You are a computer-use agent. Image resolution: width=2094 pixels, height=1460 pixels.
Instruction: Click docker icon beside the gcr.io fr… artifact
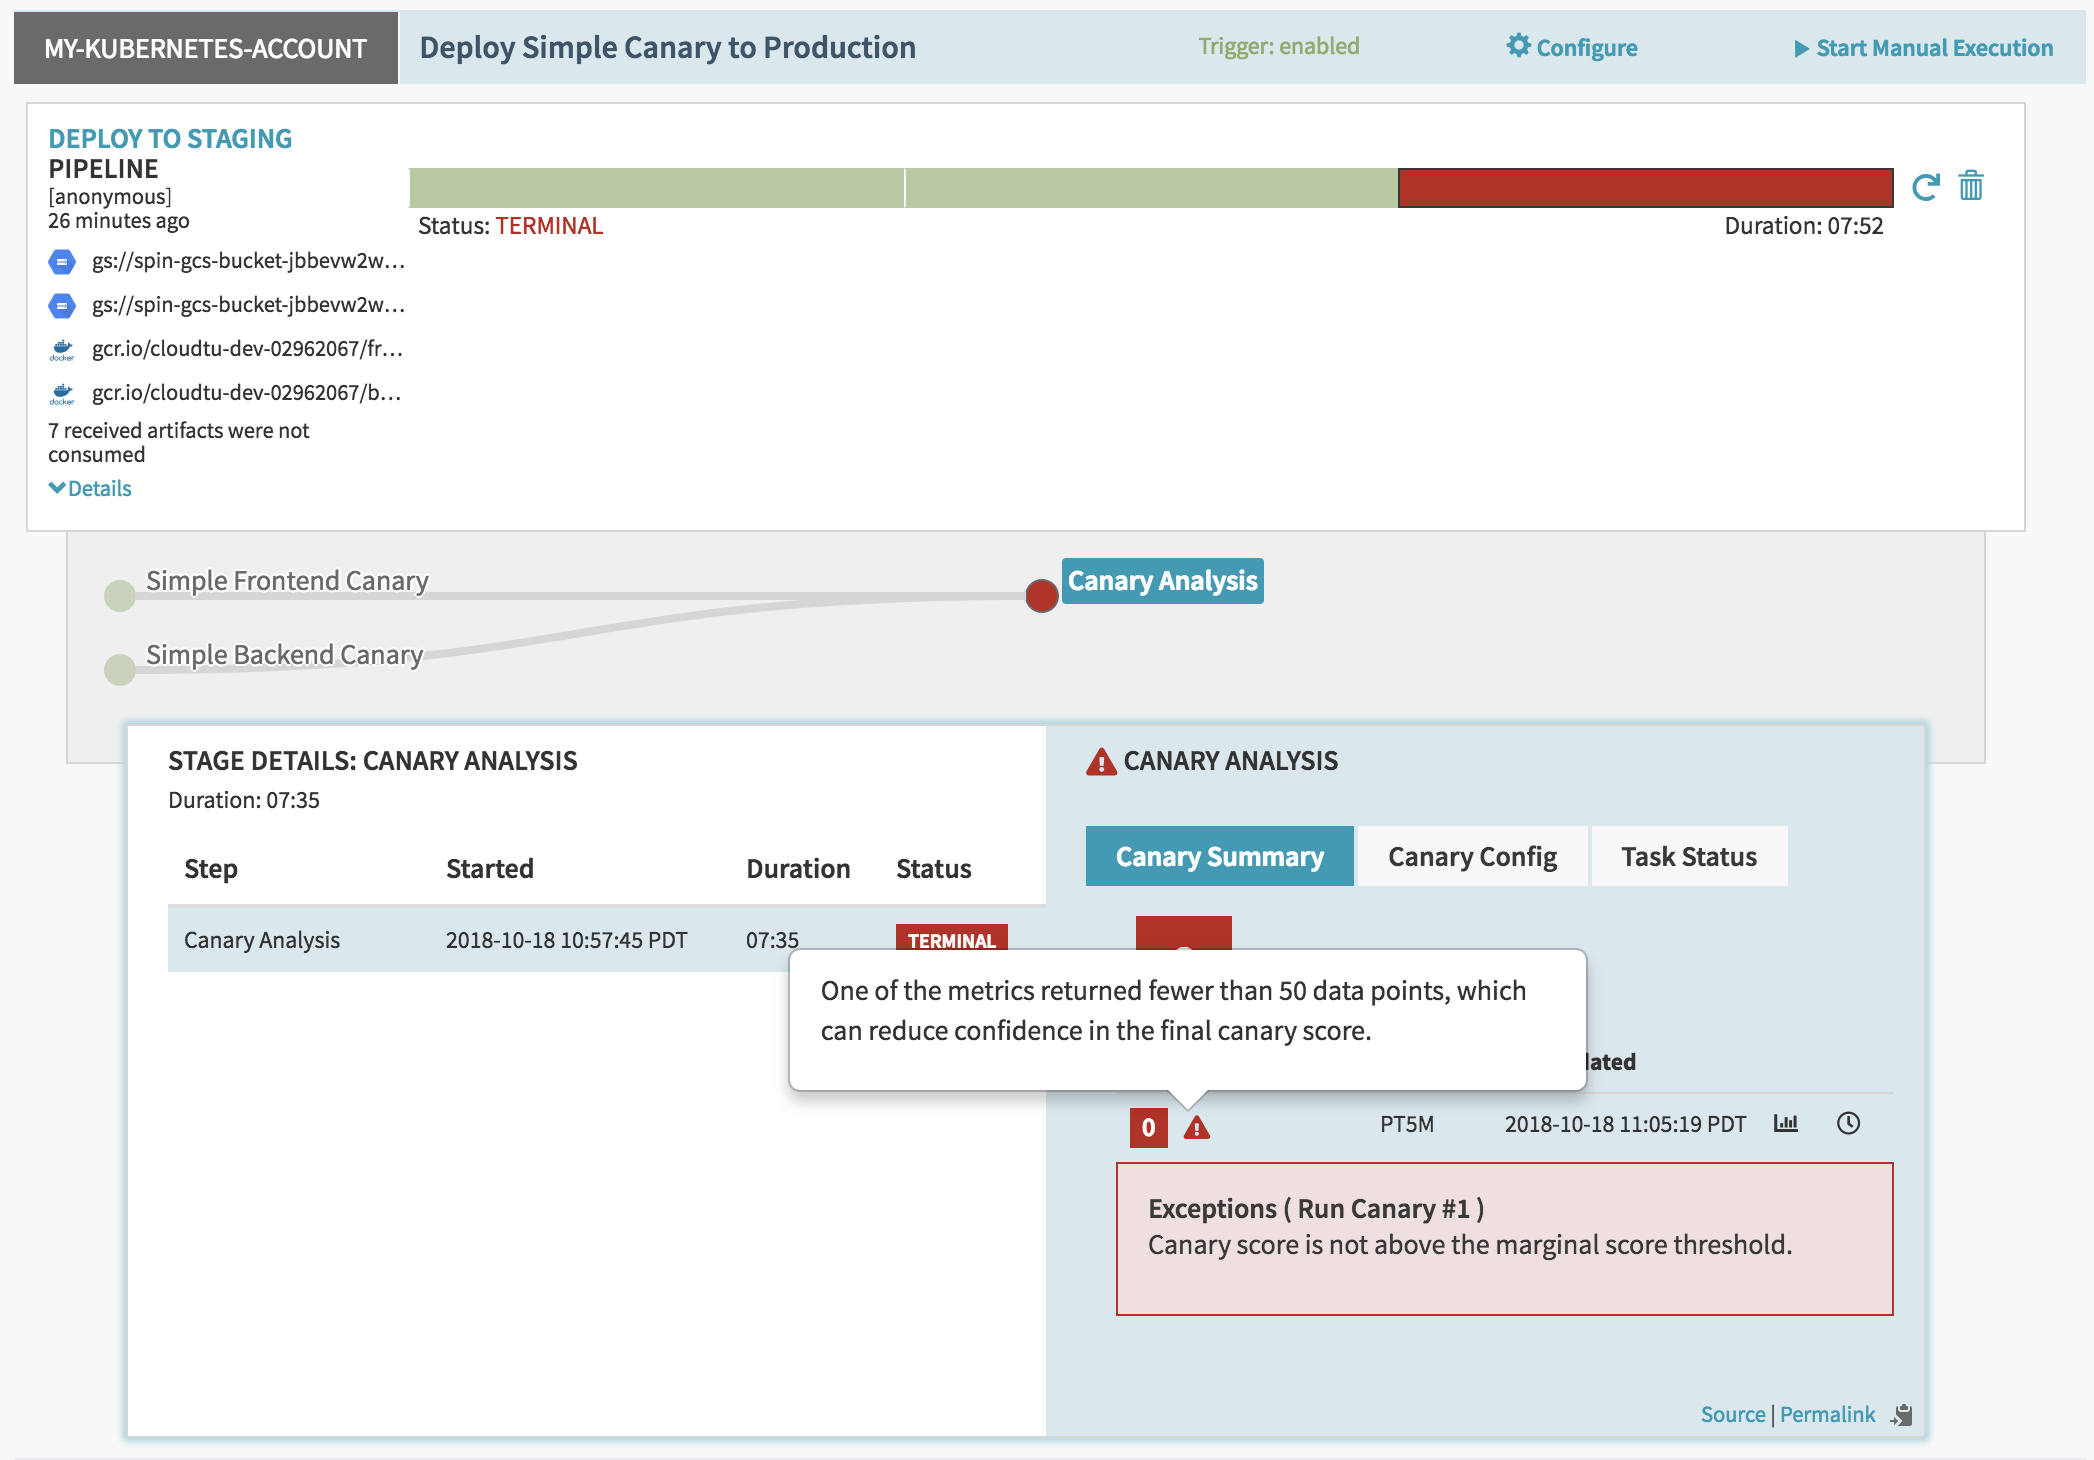(62, 350)
